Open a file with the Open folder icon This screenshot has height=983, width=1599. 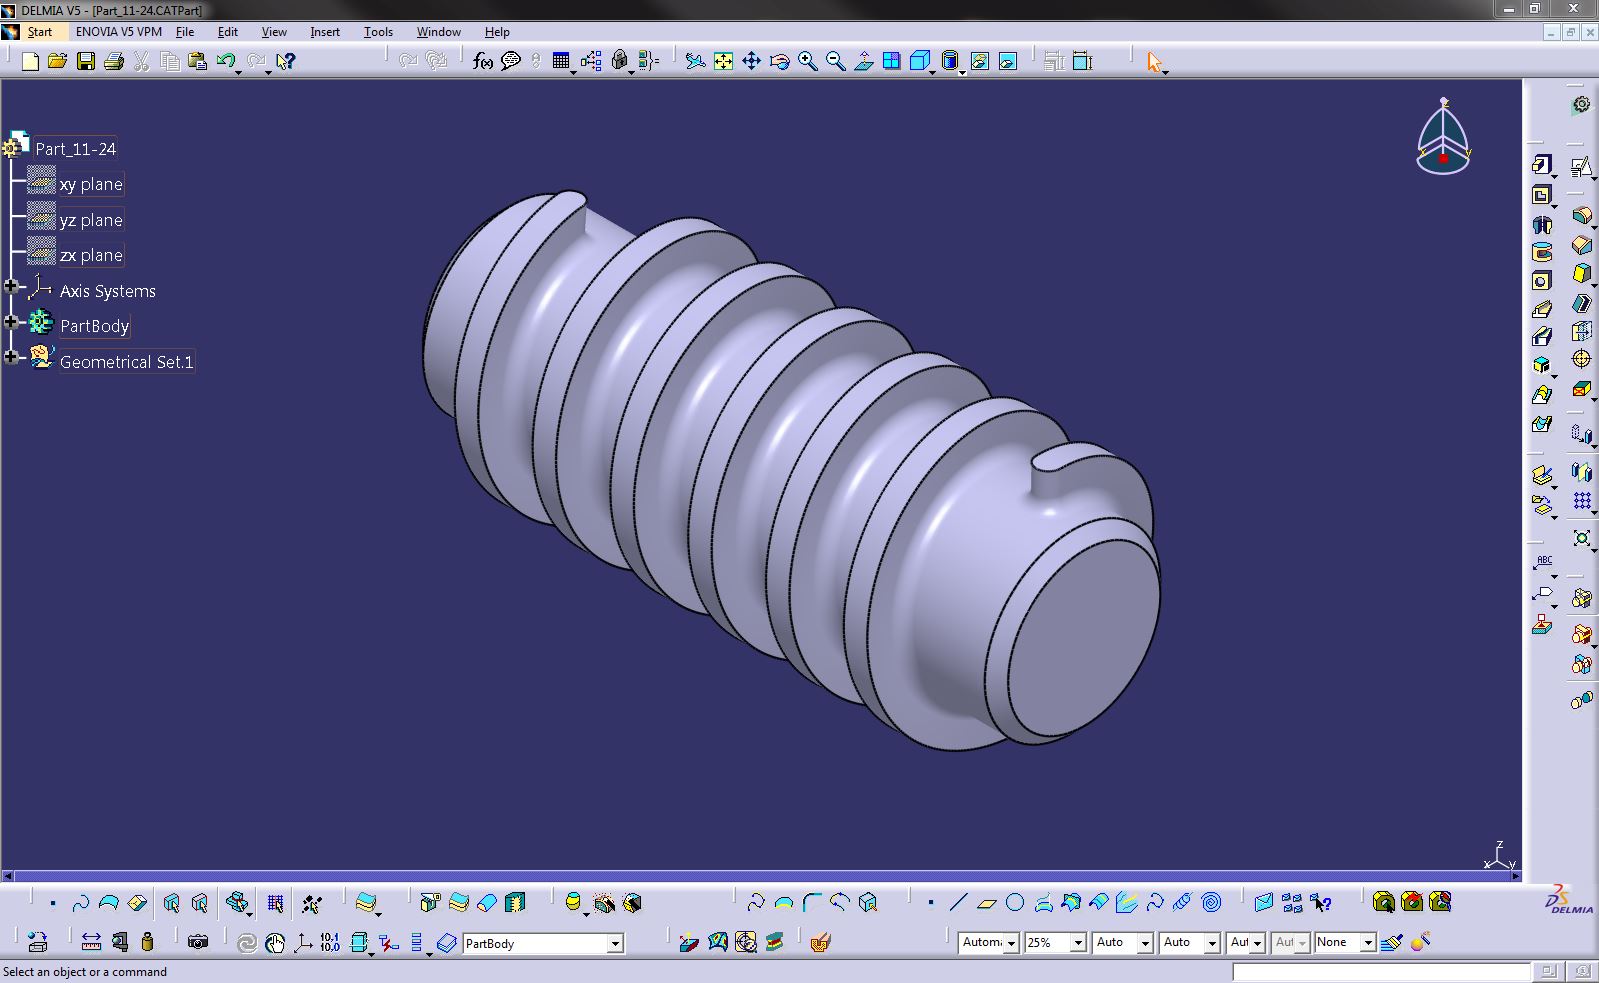[58, 61]
